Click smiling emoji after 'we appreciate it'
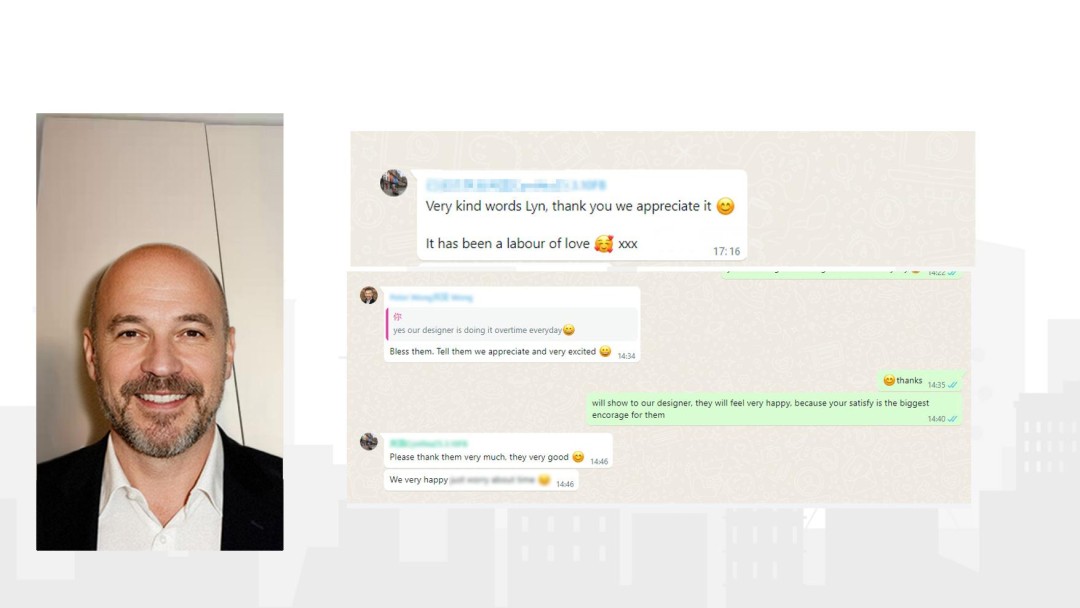The height and width of the screenshot is (608, 1080). pyautogui.click(x=725, y=207)
